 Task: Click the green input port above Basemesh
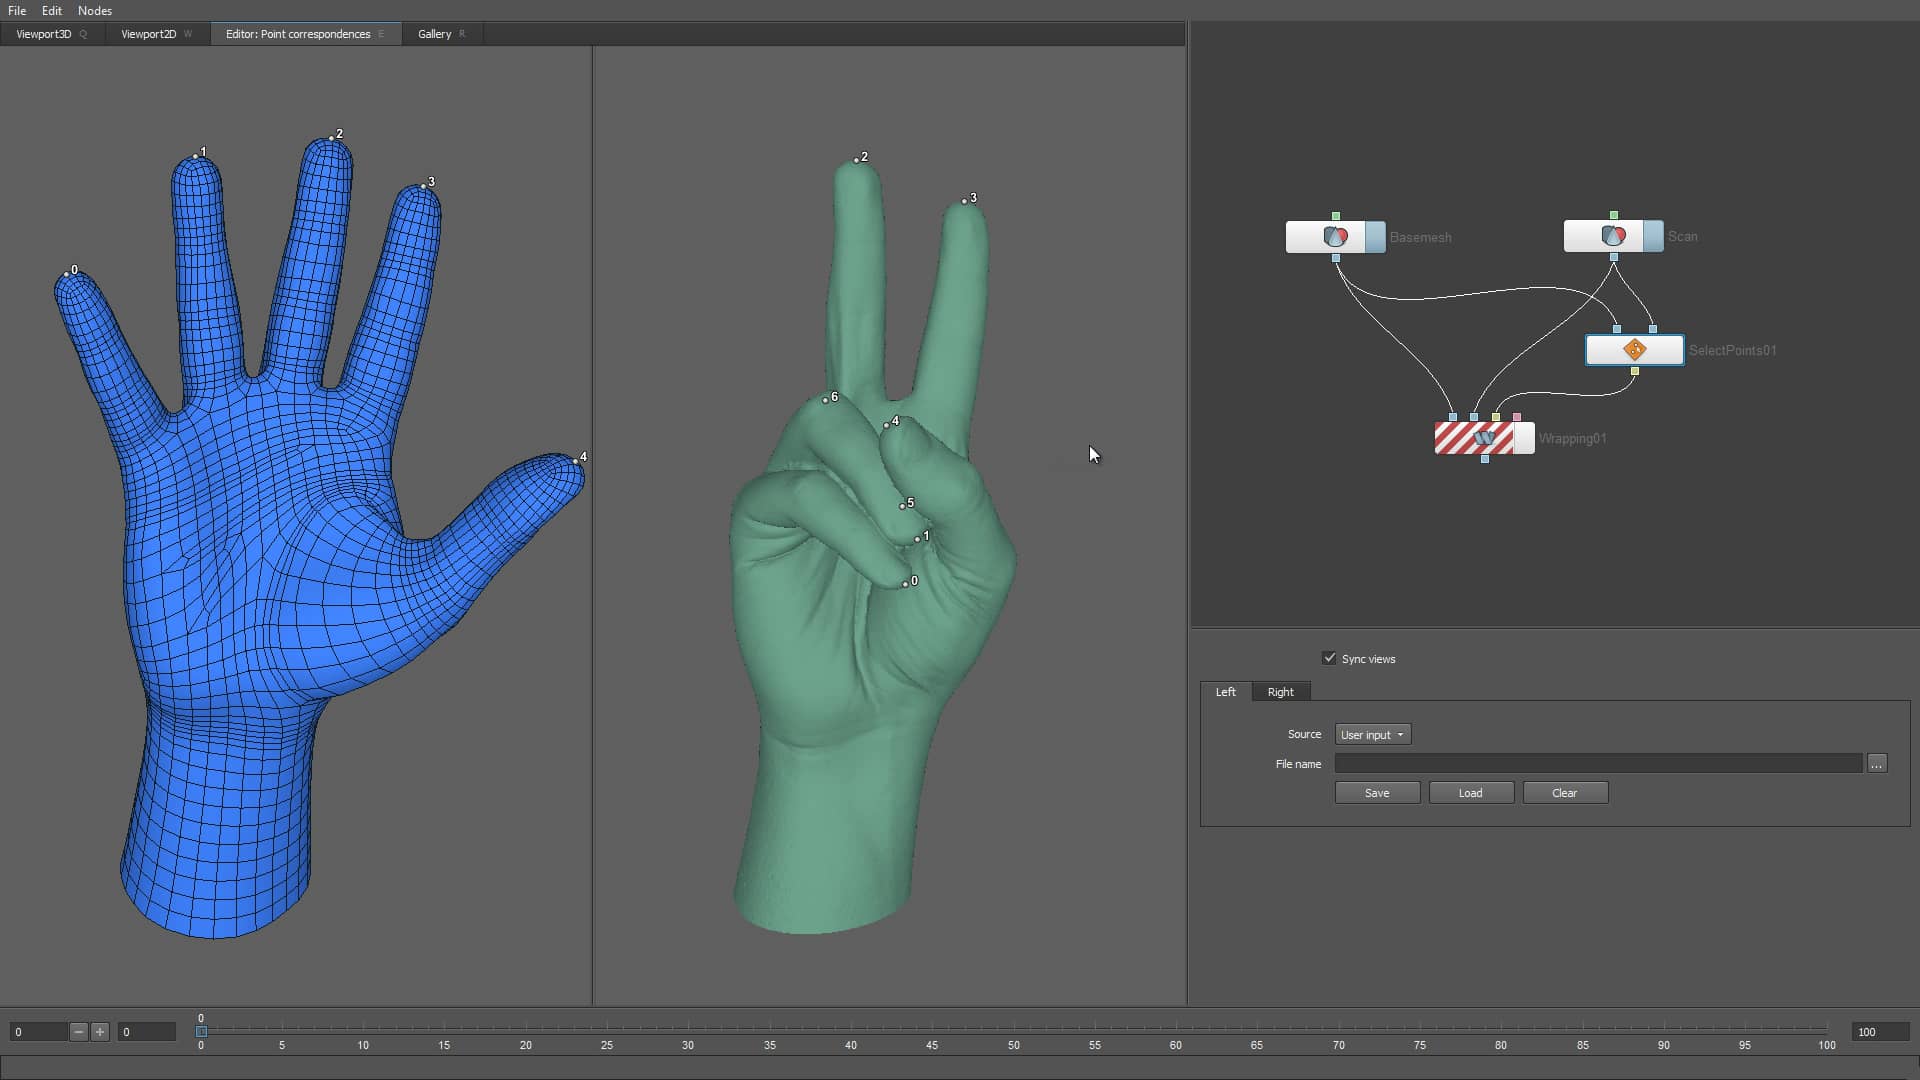pyautogui.click(x=1335, y=214)
